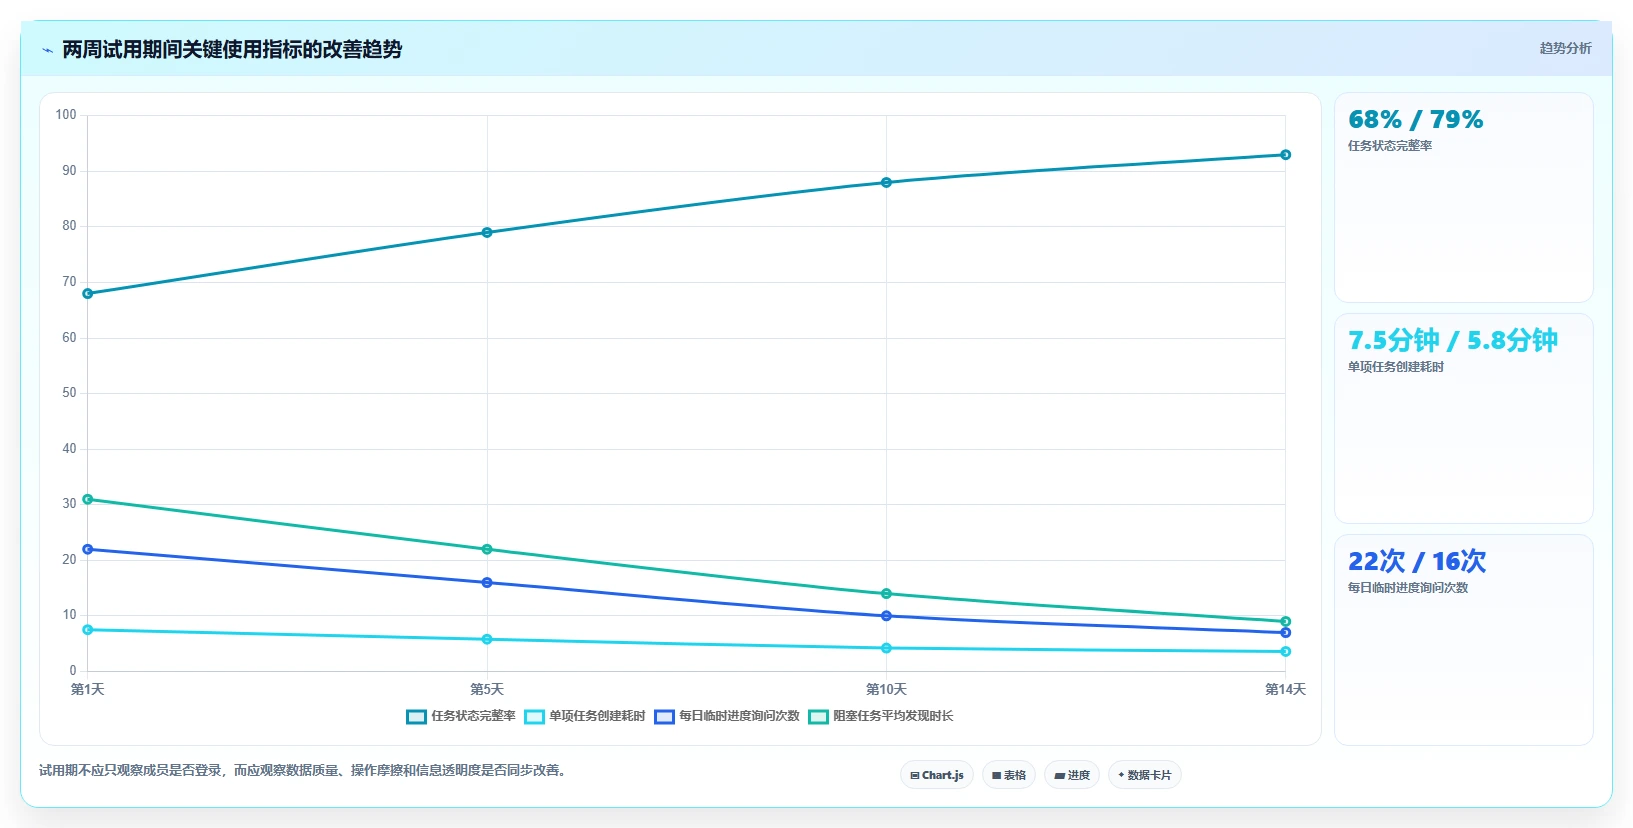This screenshot has height=828, width=1633.
Task: Select the 第1天 point on the 每日临时进度询问次数 line
Action: pos(88,549)
